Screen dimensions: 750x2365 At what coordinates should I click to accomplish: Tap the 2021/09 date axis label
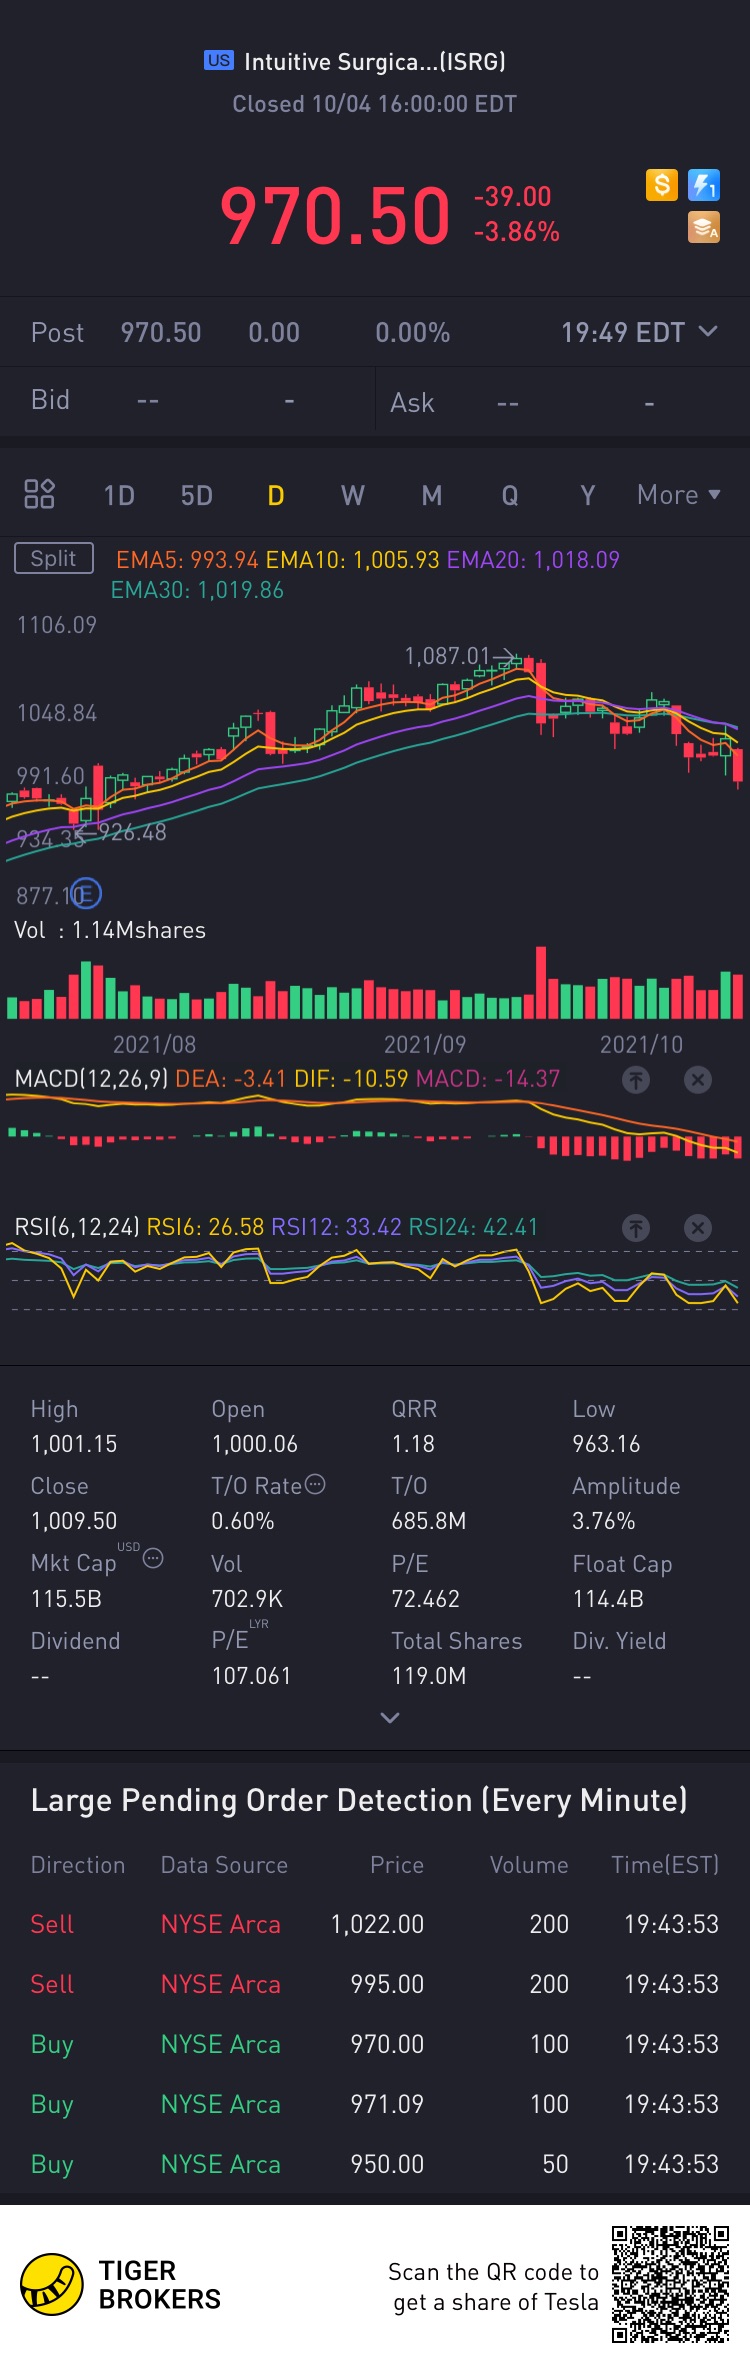coord(425,1045)
